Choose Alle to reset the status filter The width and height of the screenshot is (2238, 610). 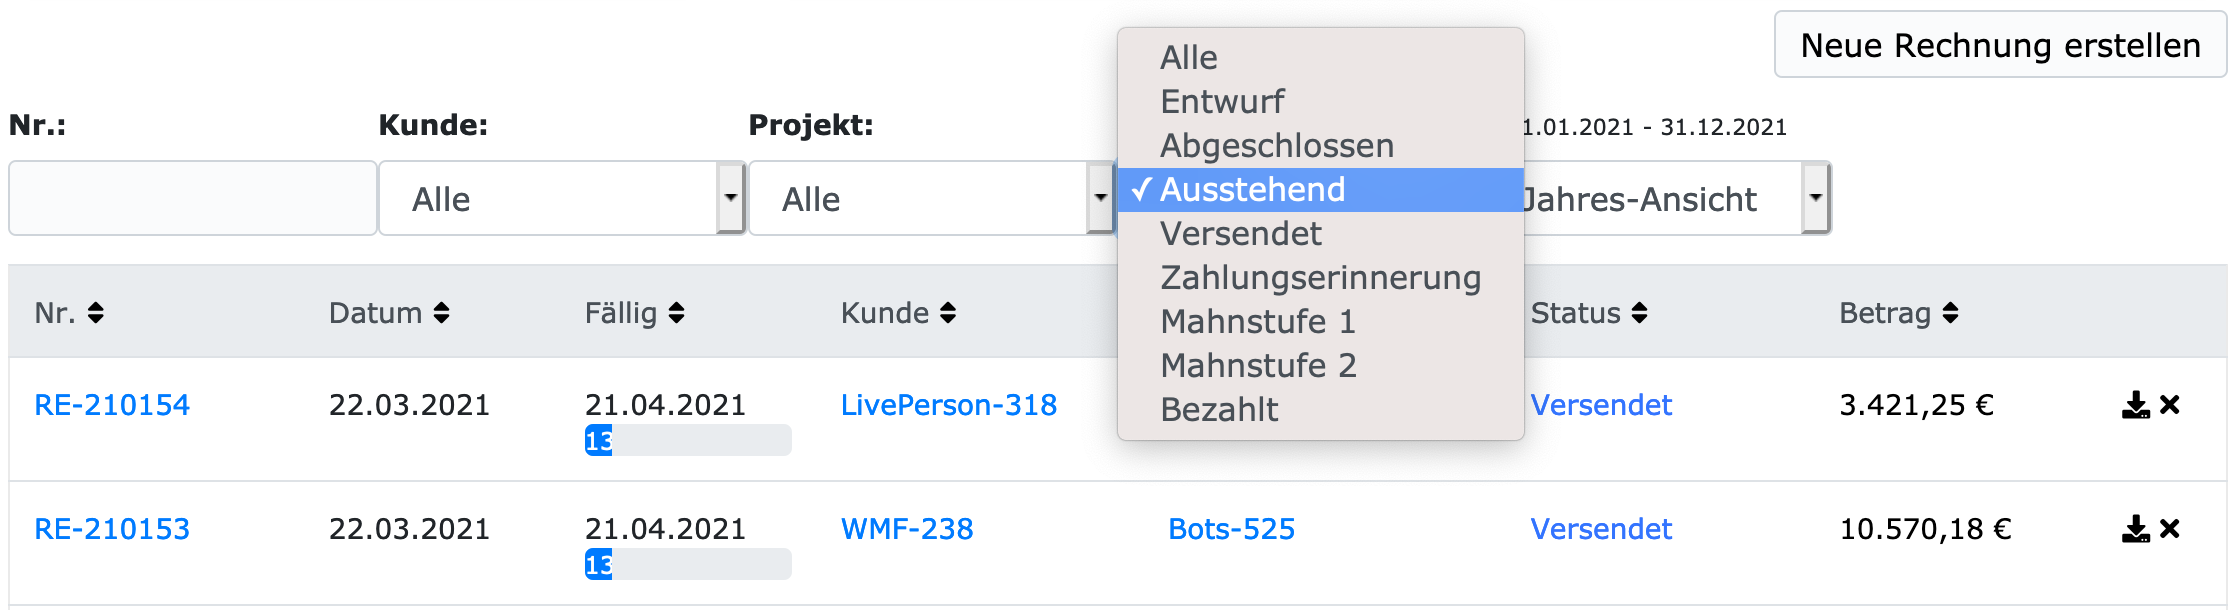point(1188,57)
